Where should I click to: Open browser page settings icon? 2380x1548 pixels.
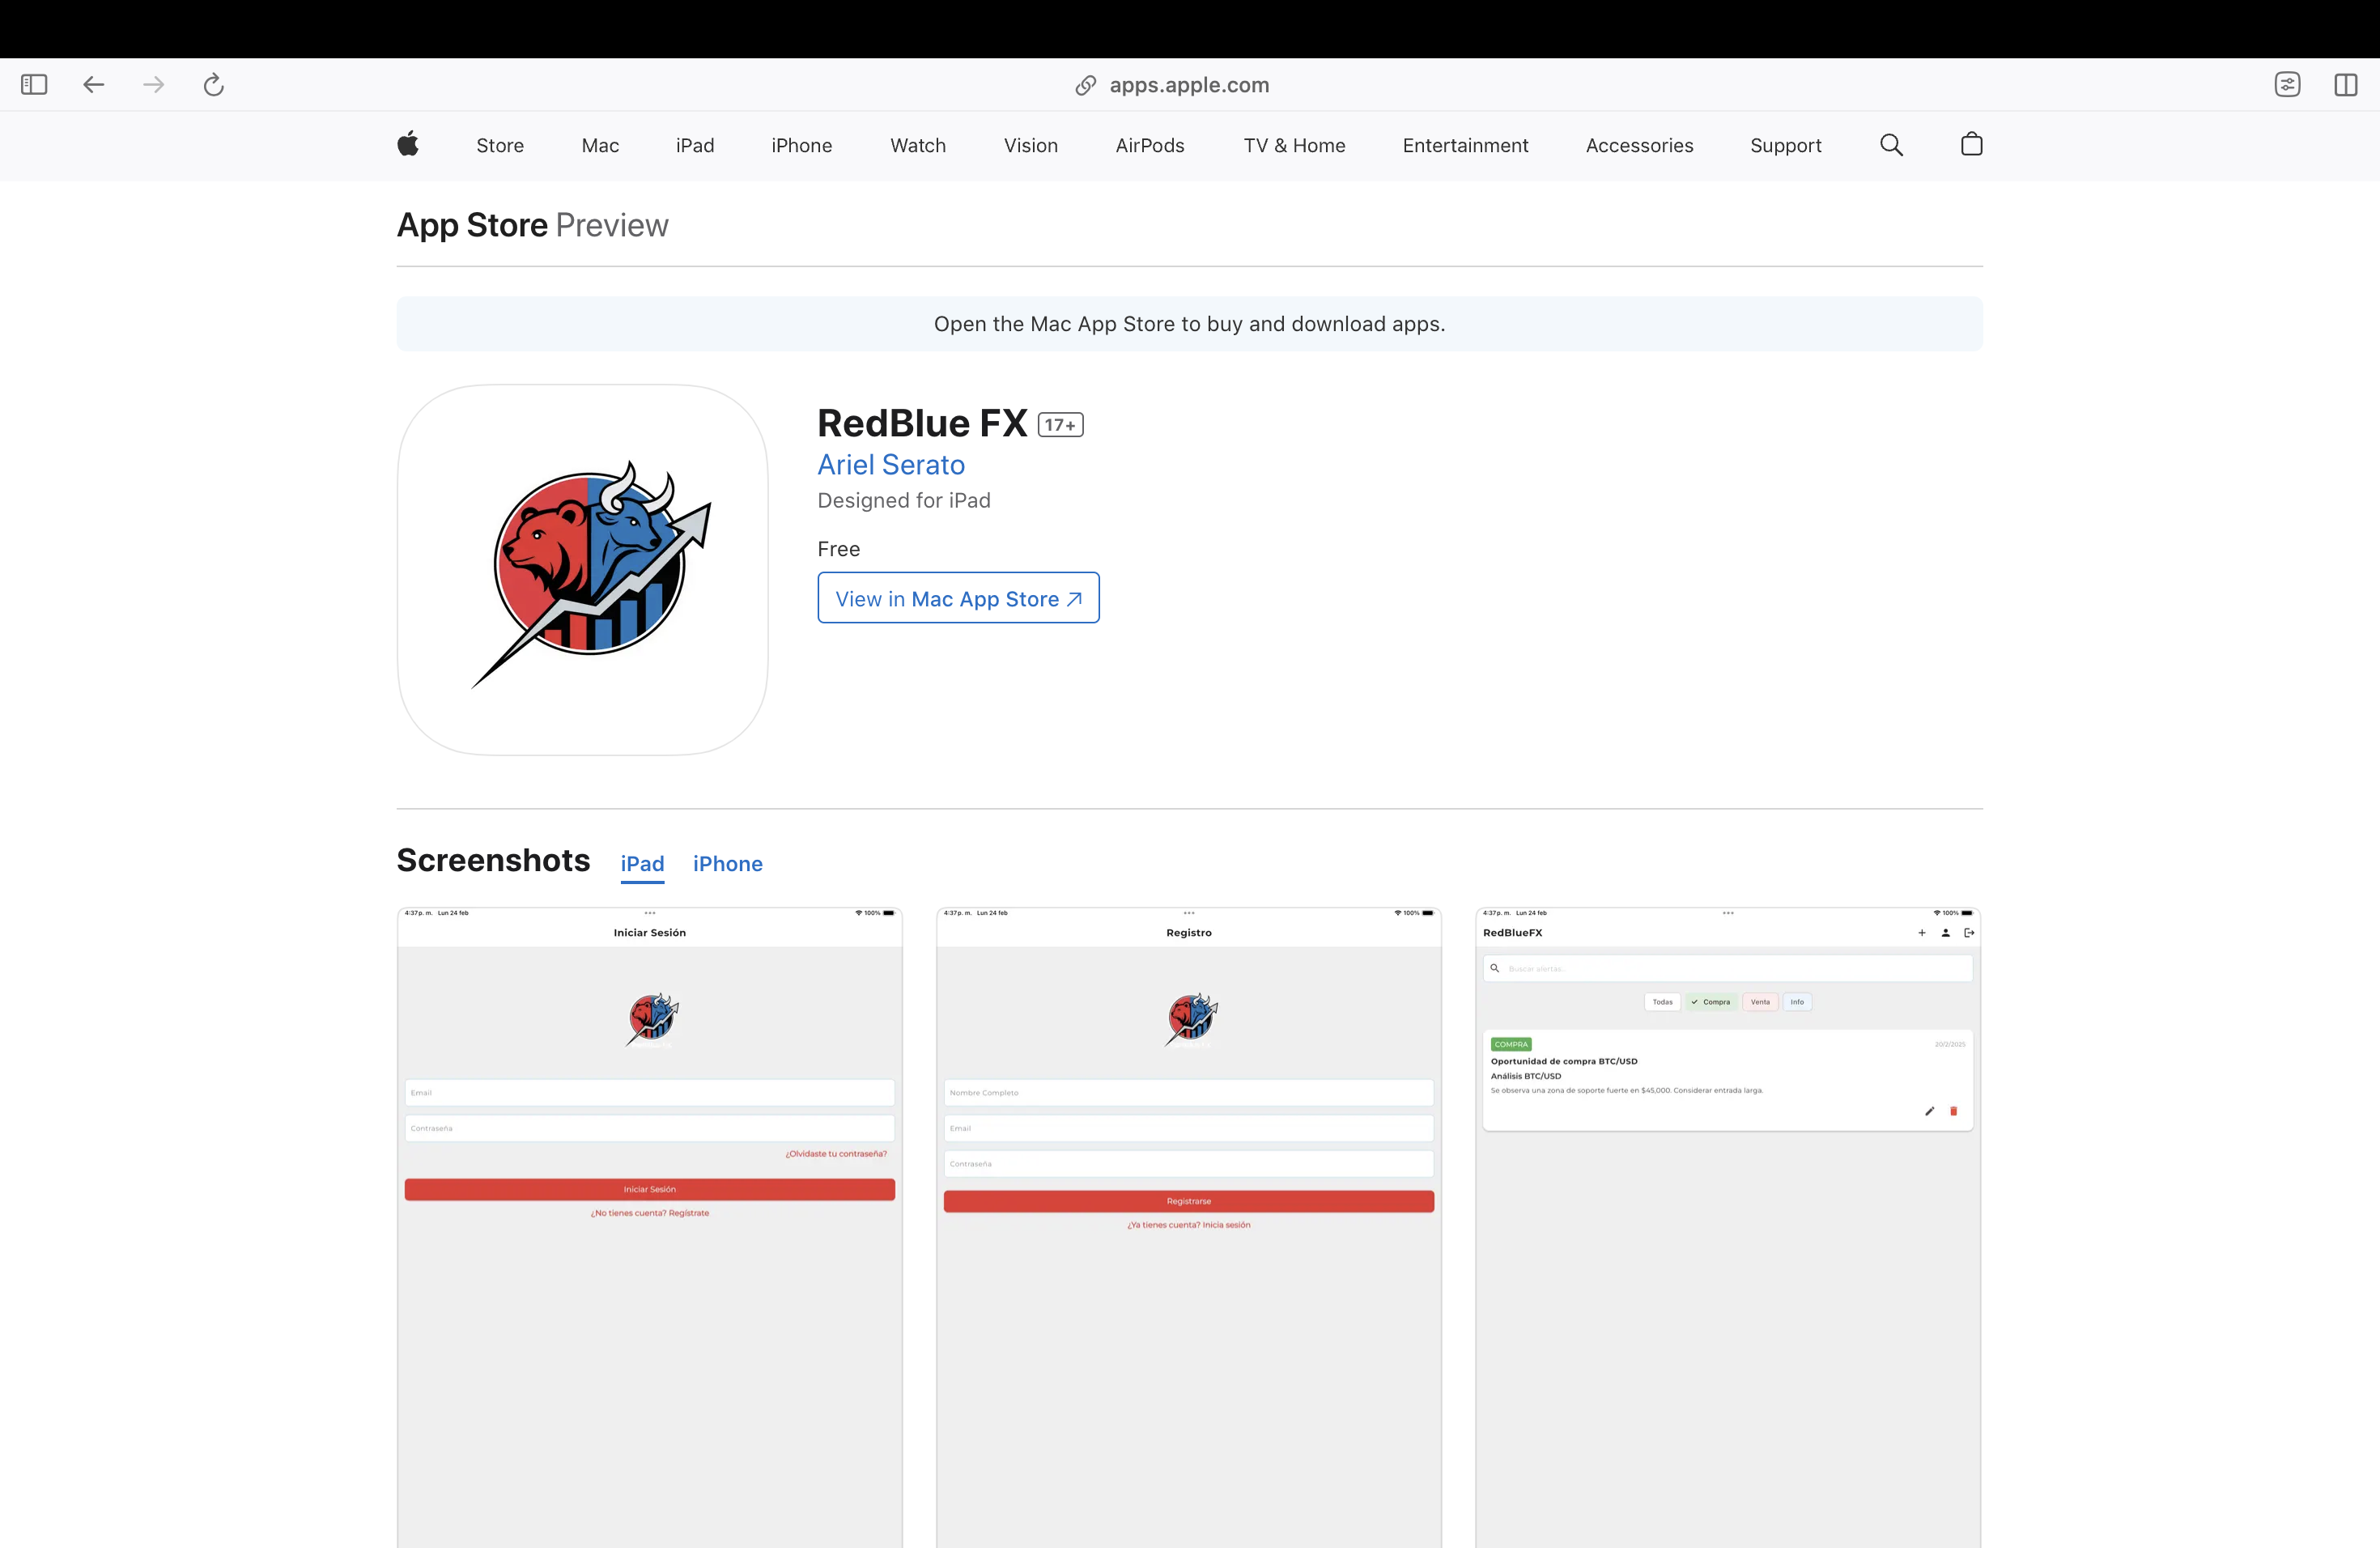2287,85
